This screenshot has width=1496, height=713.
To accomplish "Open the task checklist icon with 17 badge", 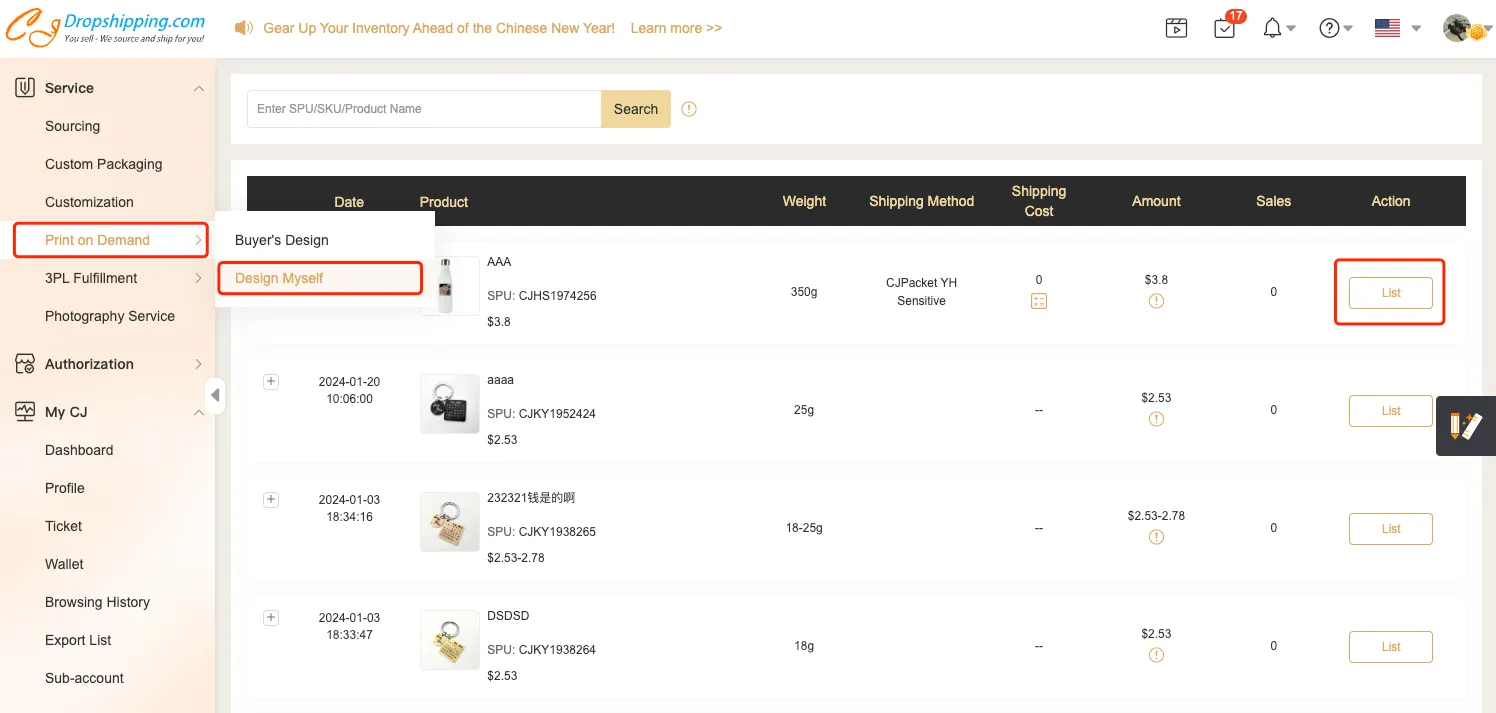I will [1225, 28].
